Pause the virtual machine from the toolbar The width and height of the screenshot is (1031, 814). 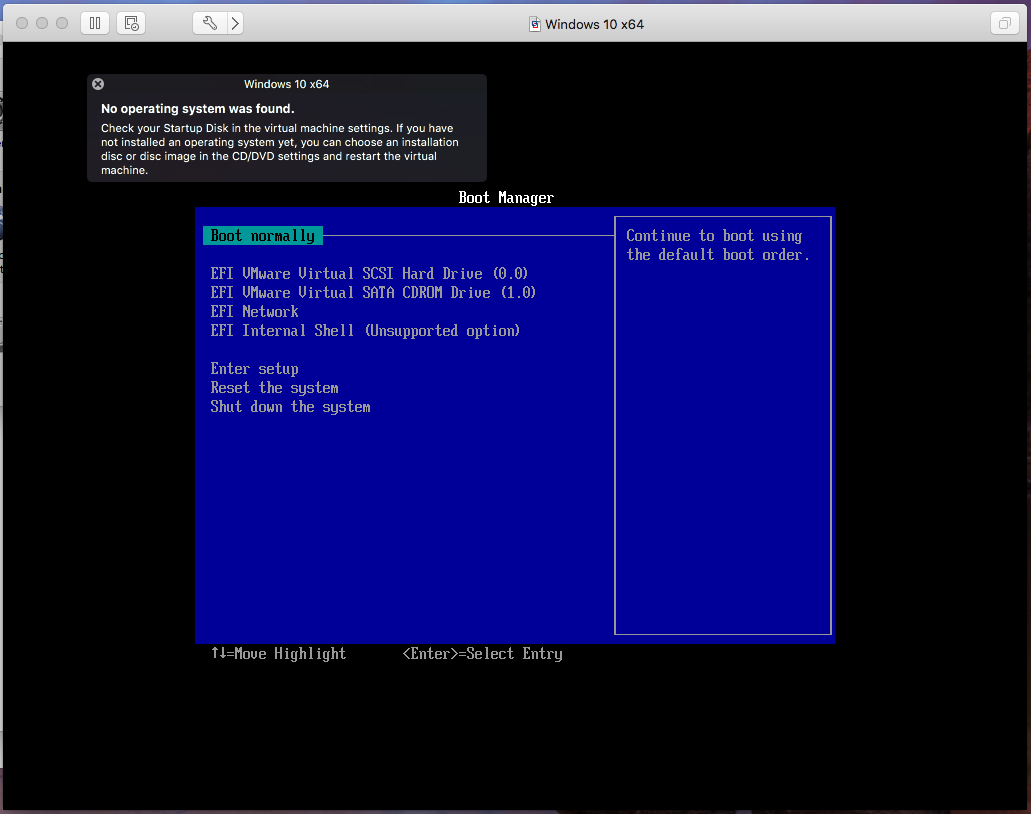[x=95, y=24]
